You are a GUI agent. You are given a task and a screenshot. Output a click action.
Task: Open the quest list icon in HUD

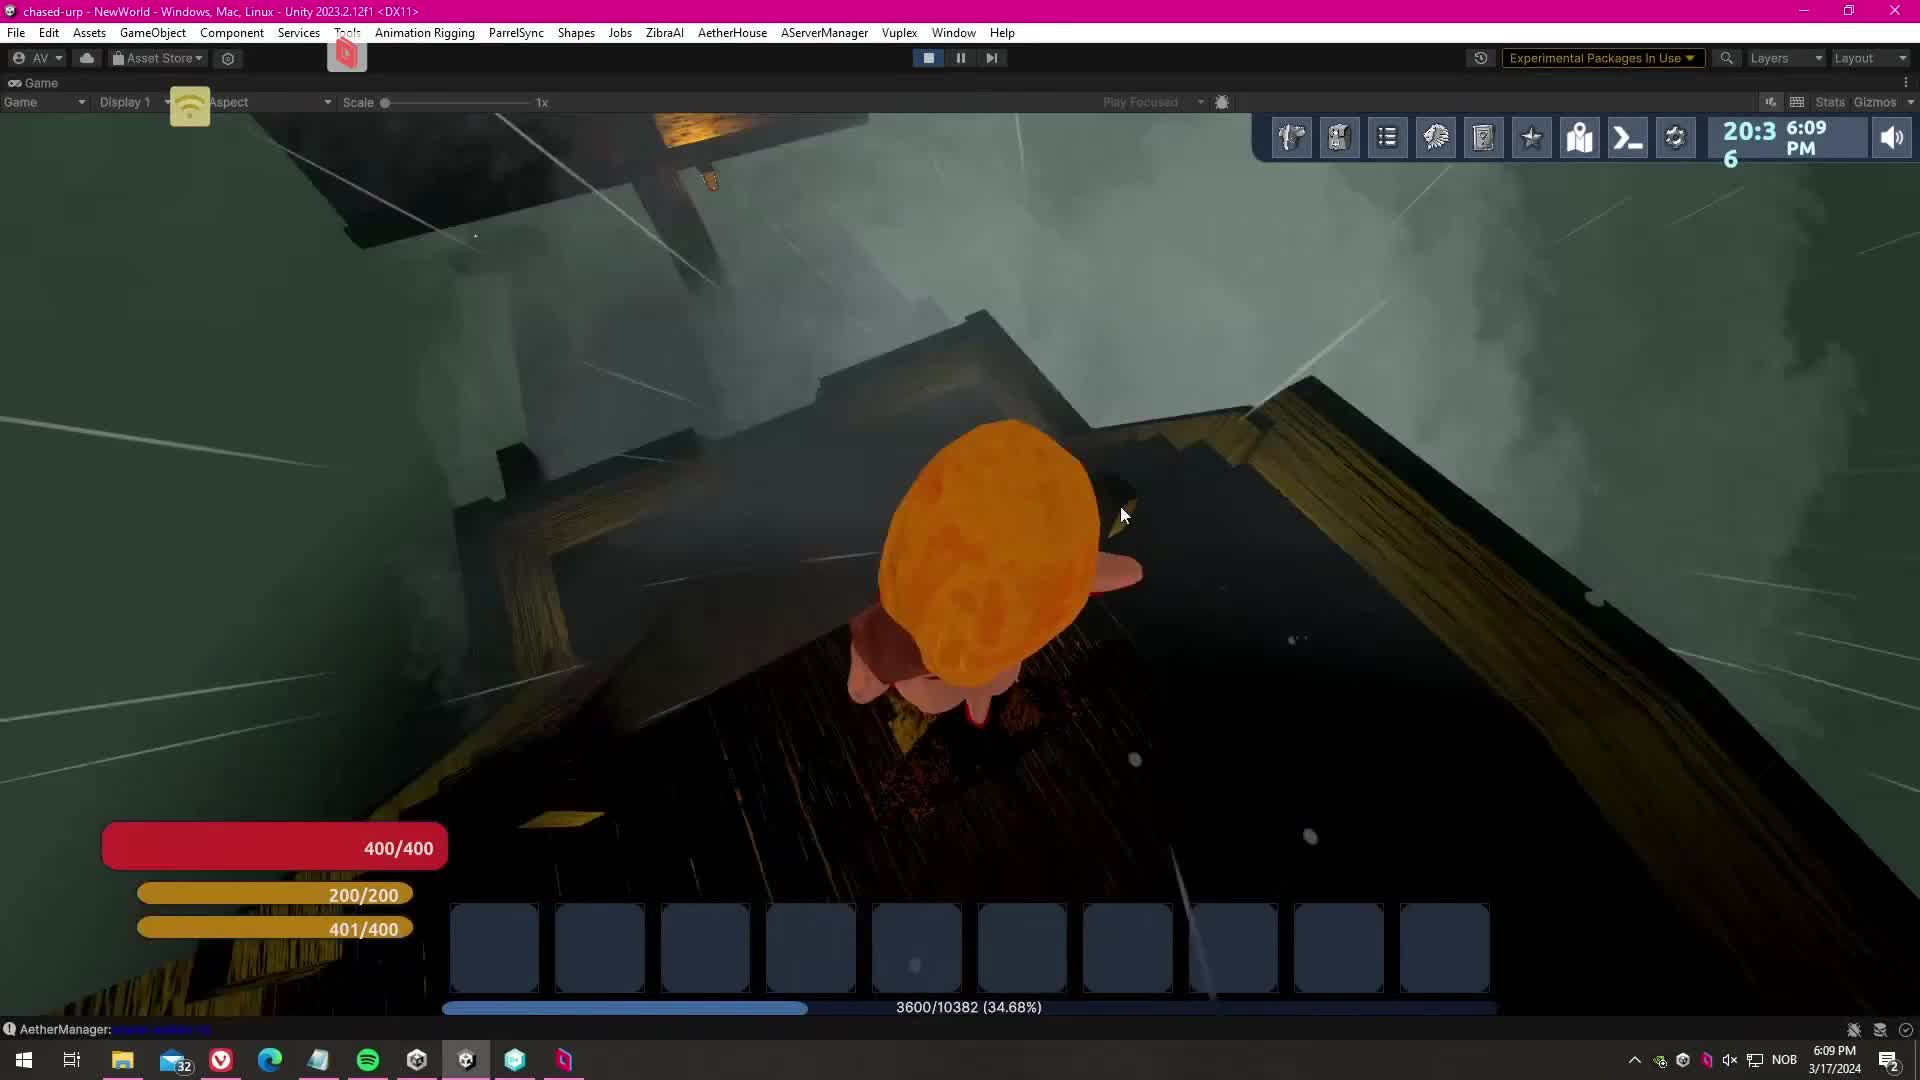tap(1387, 138)
